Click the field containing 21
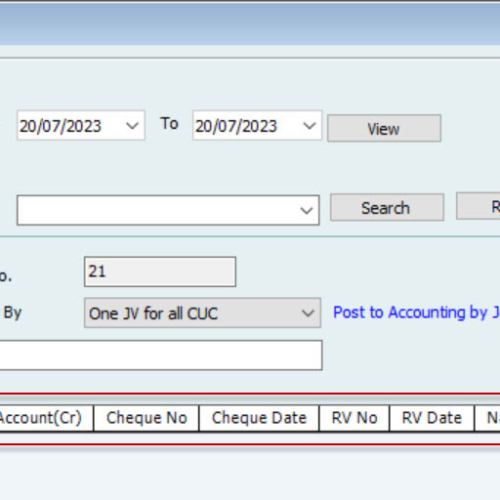Screen dimensions: 500x500 coord(160,272)
